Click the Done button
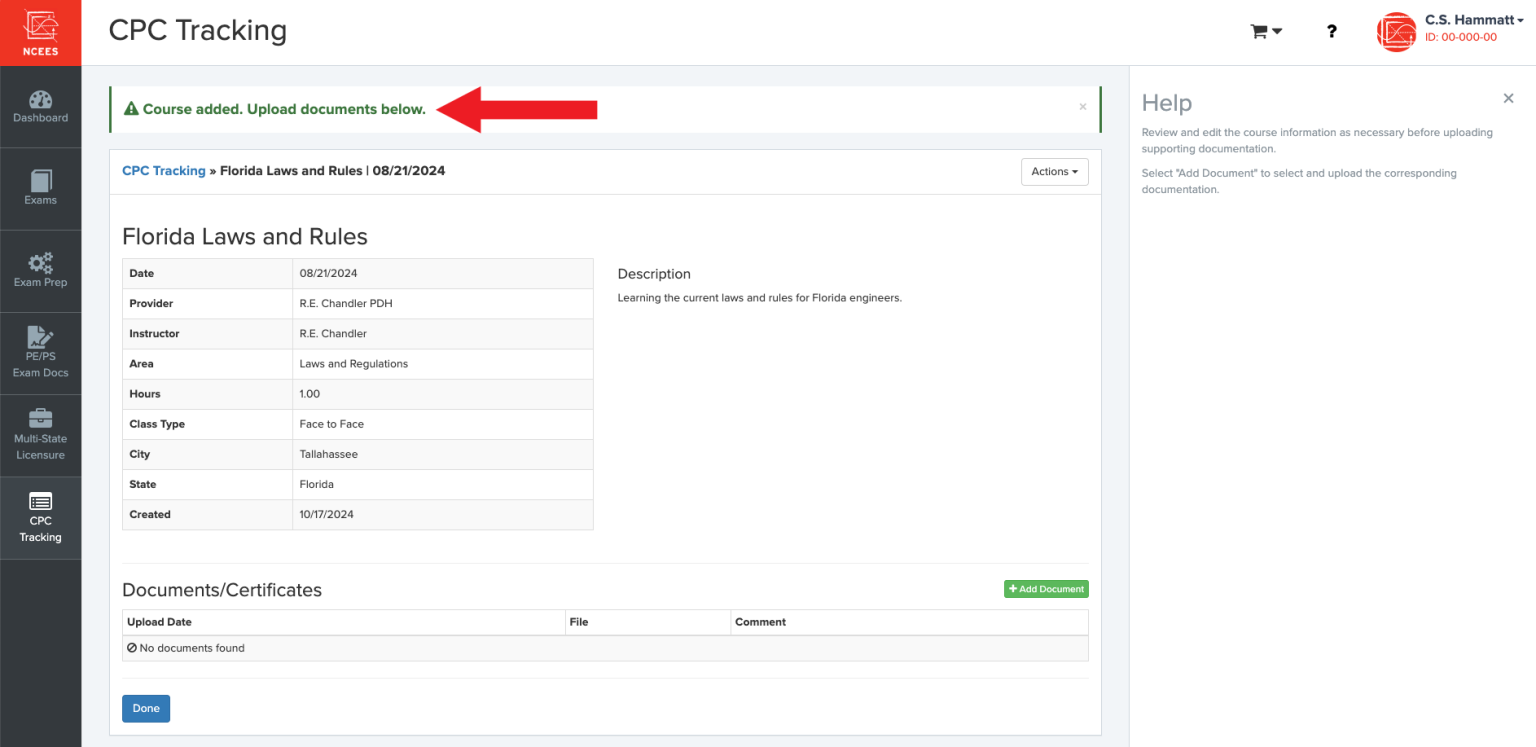This screenshot has height=747, width=1536. click(146, 708)
